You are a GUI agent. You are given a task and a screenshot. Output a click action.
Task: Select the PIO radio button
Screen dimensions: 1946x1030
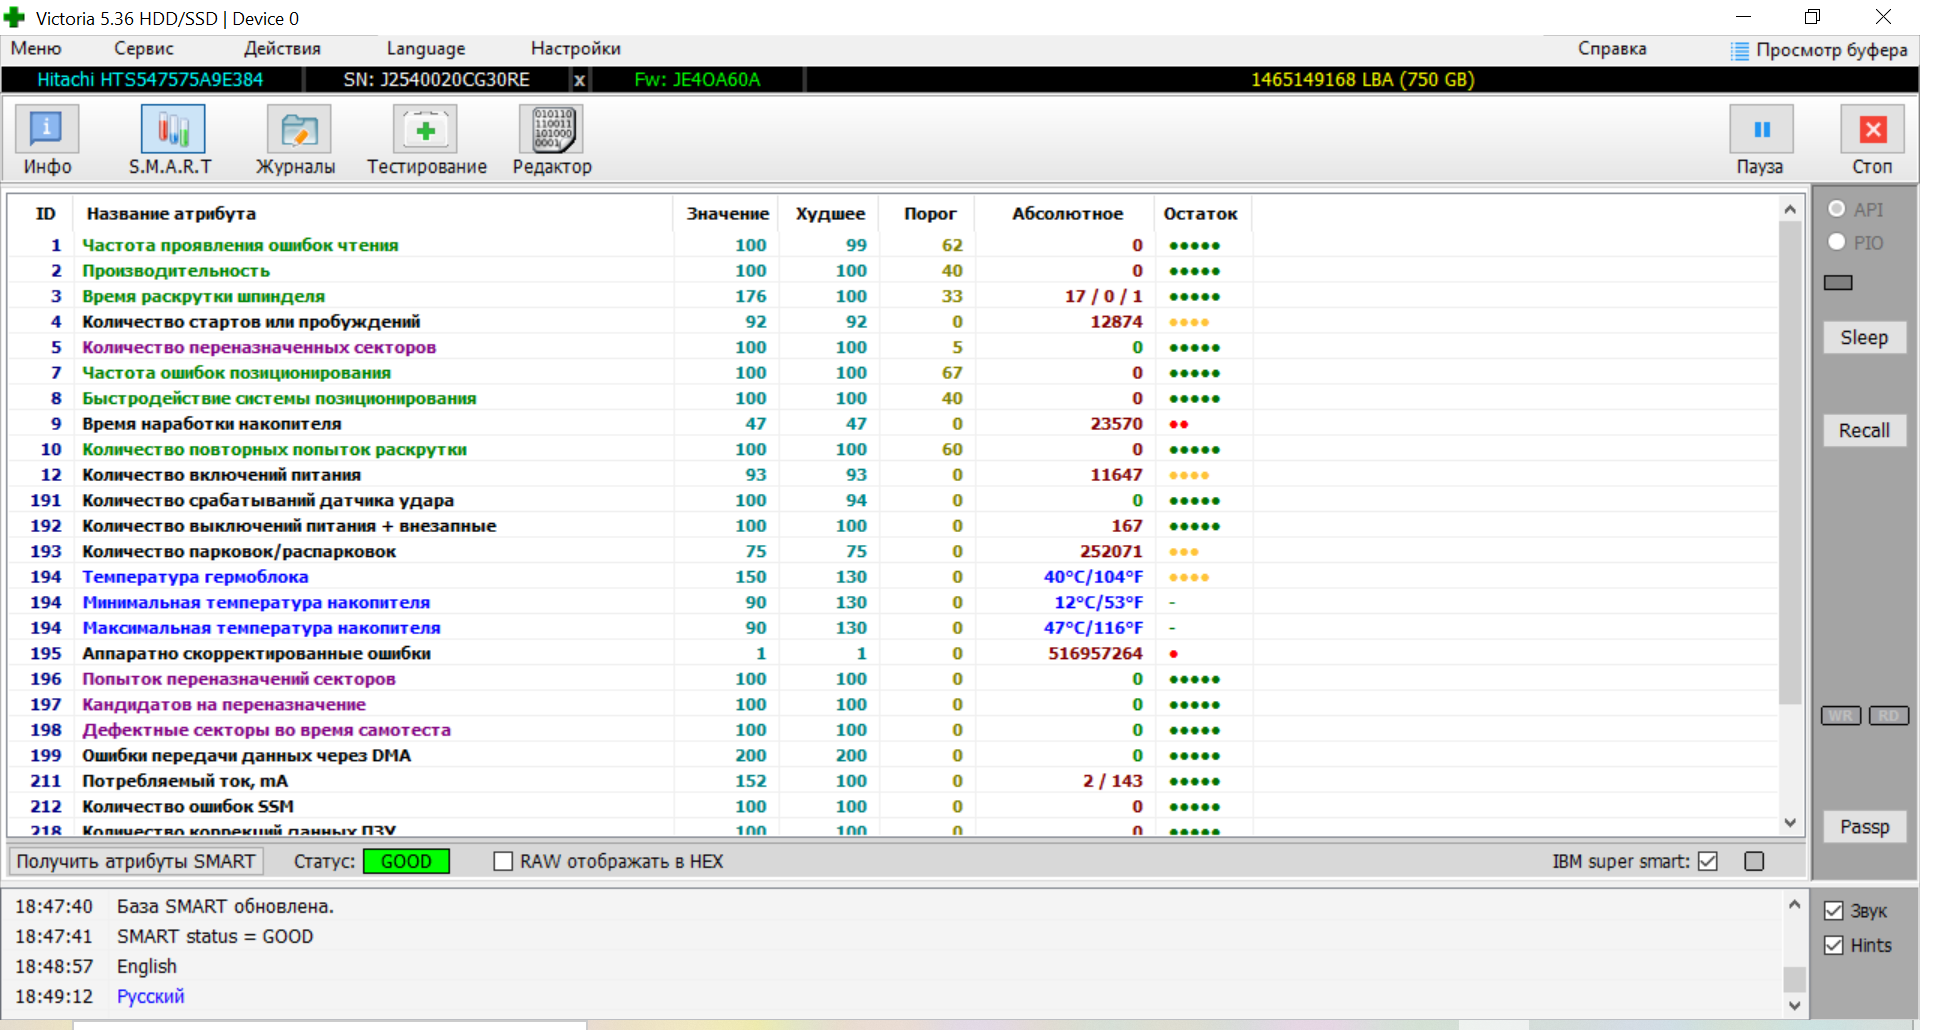pyautogui.click(x=1836, y=242)
